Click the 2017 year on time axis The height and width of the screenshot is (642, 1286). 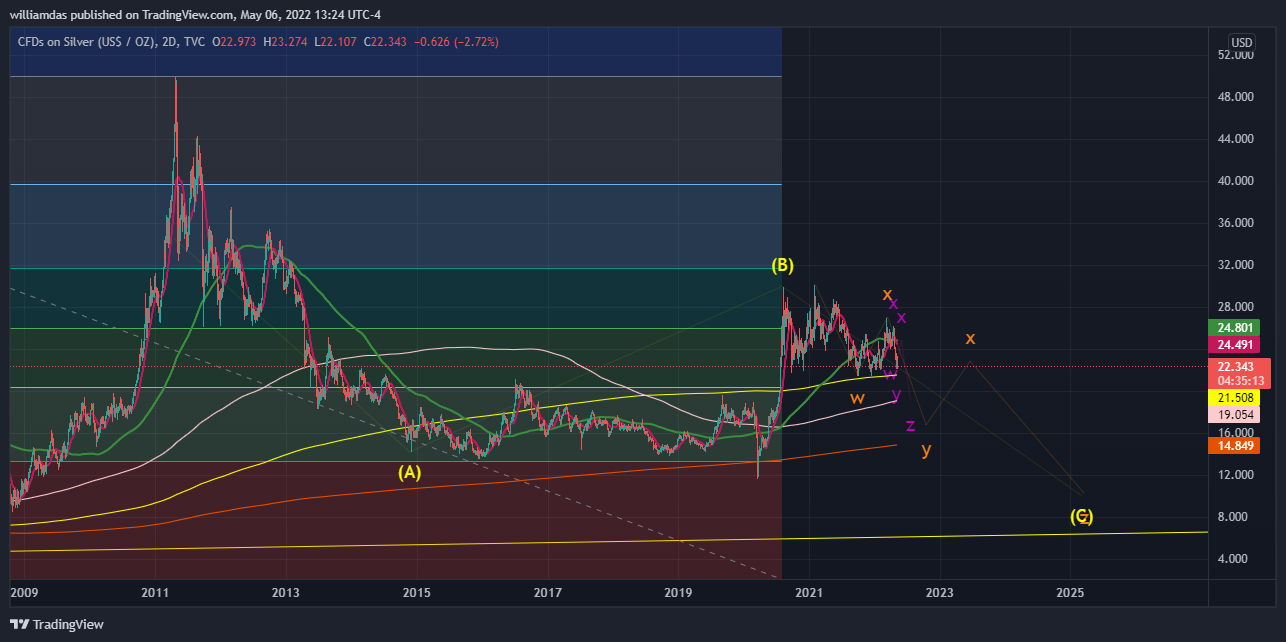(x=548, y=593)
